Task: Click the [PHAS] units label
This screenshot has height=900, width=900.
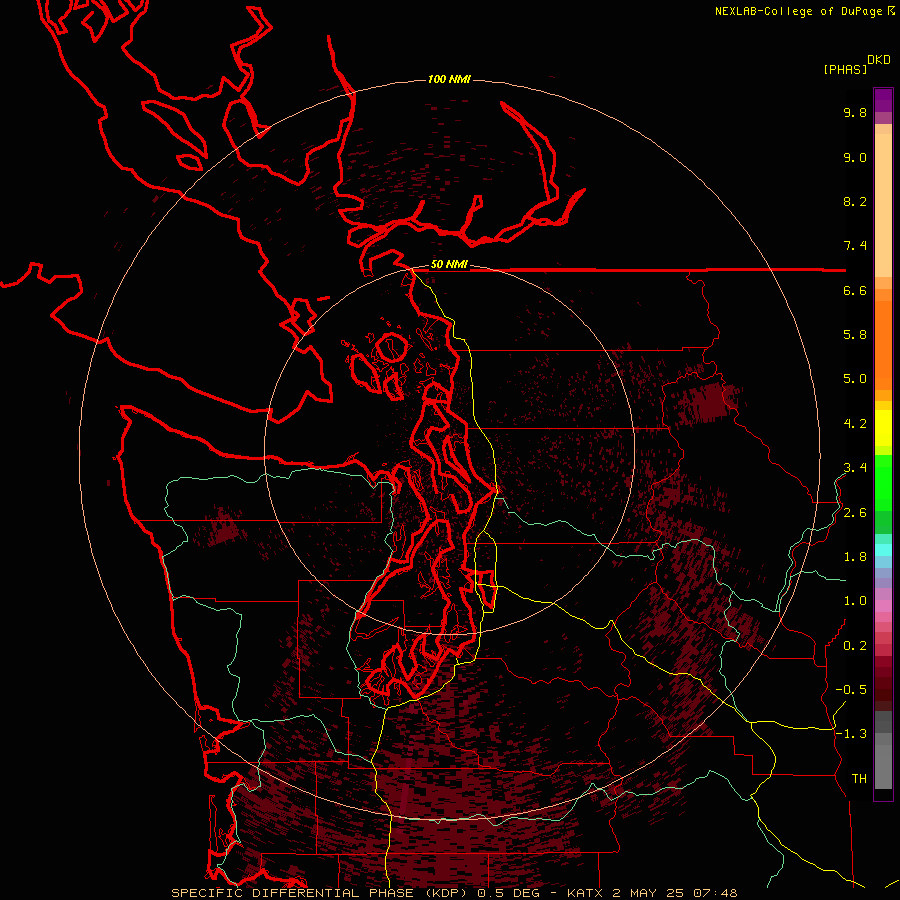Action: coord(845,69)
